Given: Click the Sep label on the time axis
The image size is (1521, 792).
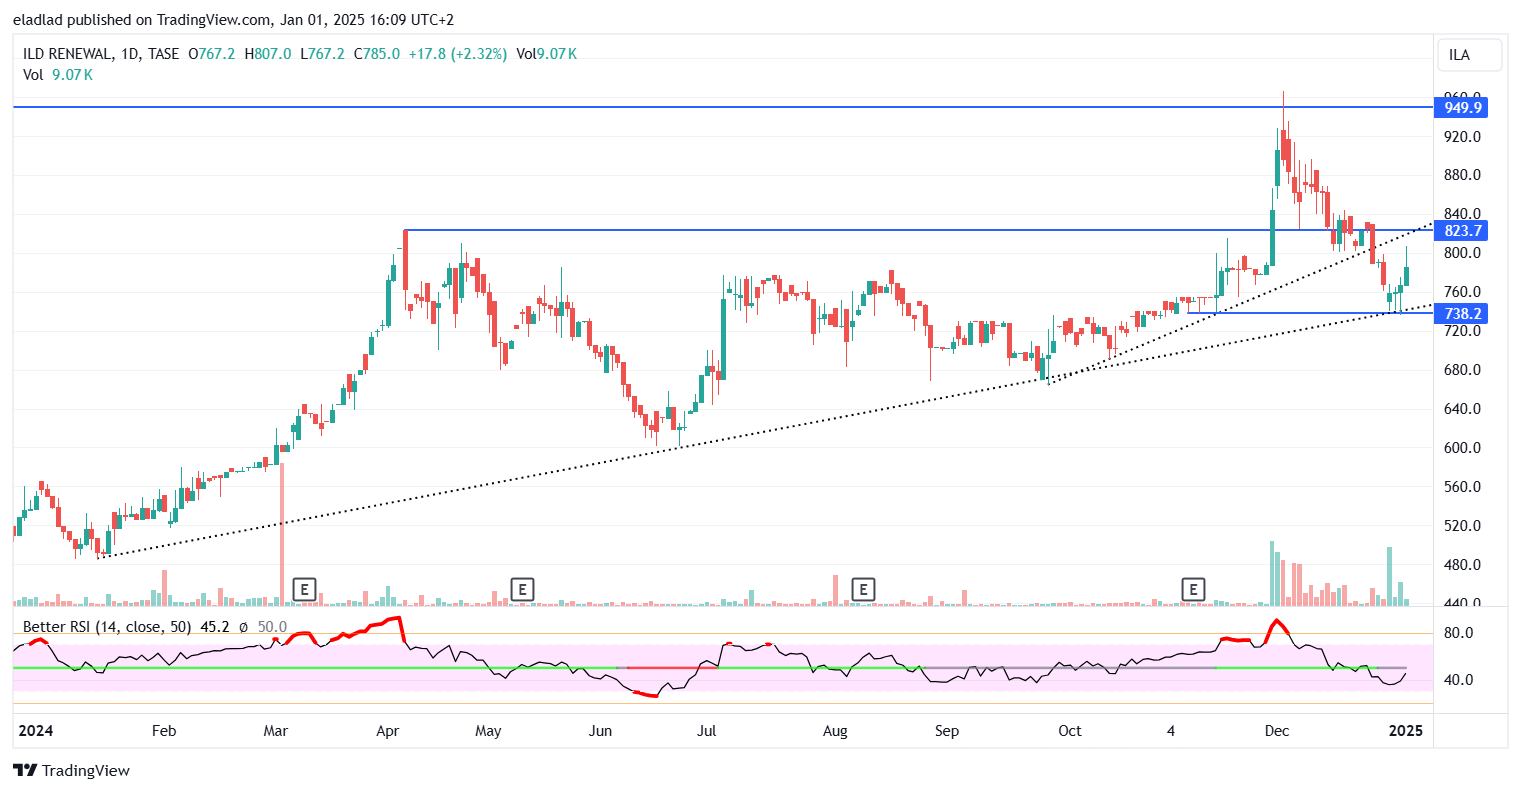Looking at the screenshot, I should pos(947,731).
